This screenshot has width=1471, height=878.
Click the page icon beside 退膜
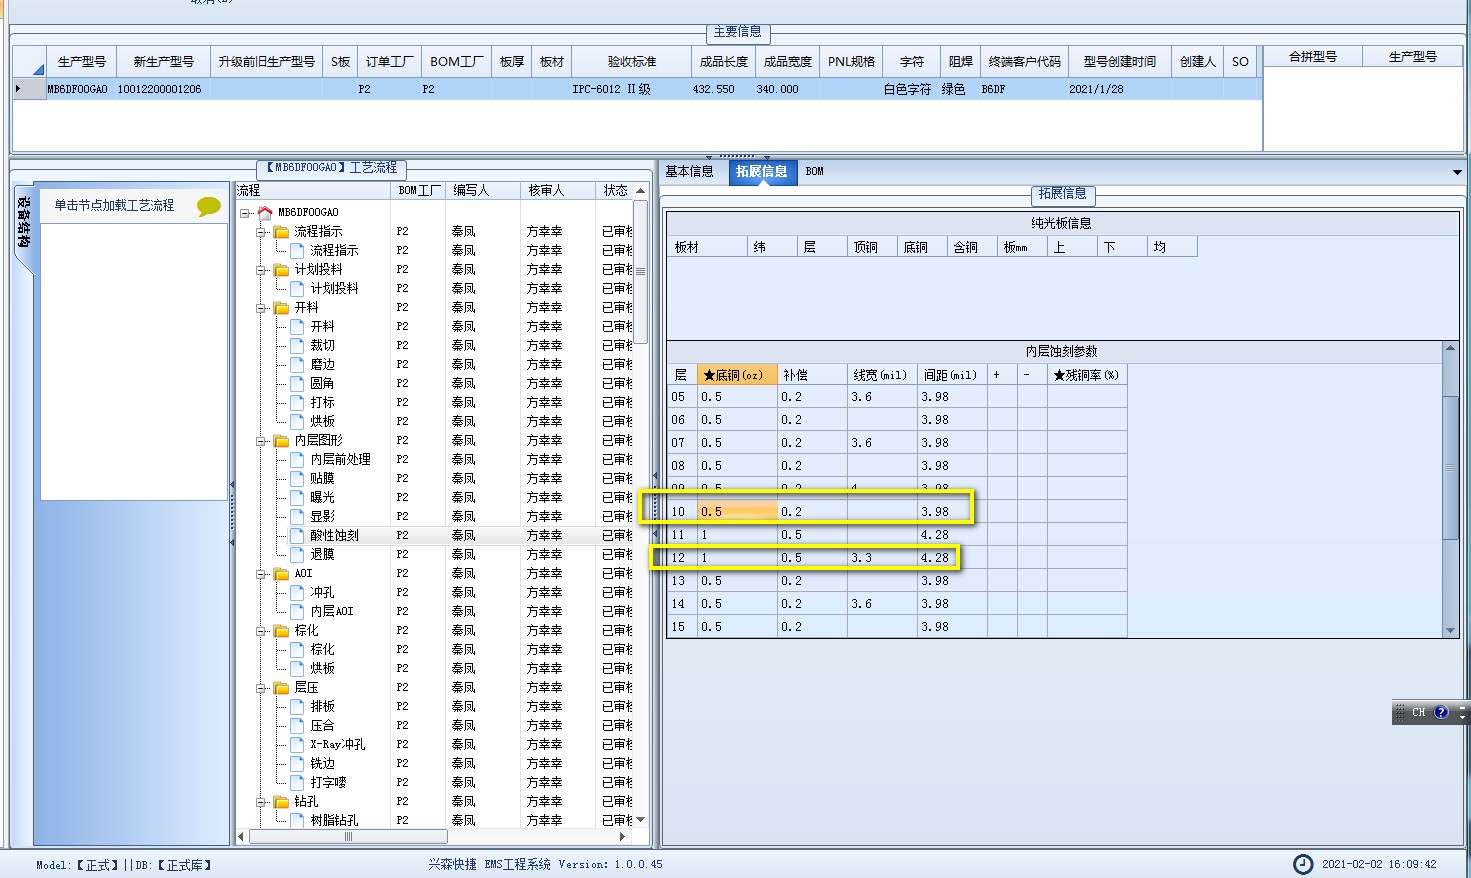click(x=297, y=554)
